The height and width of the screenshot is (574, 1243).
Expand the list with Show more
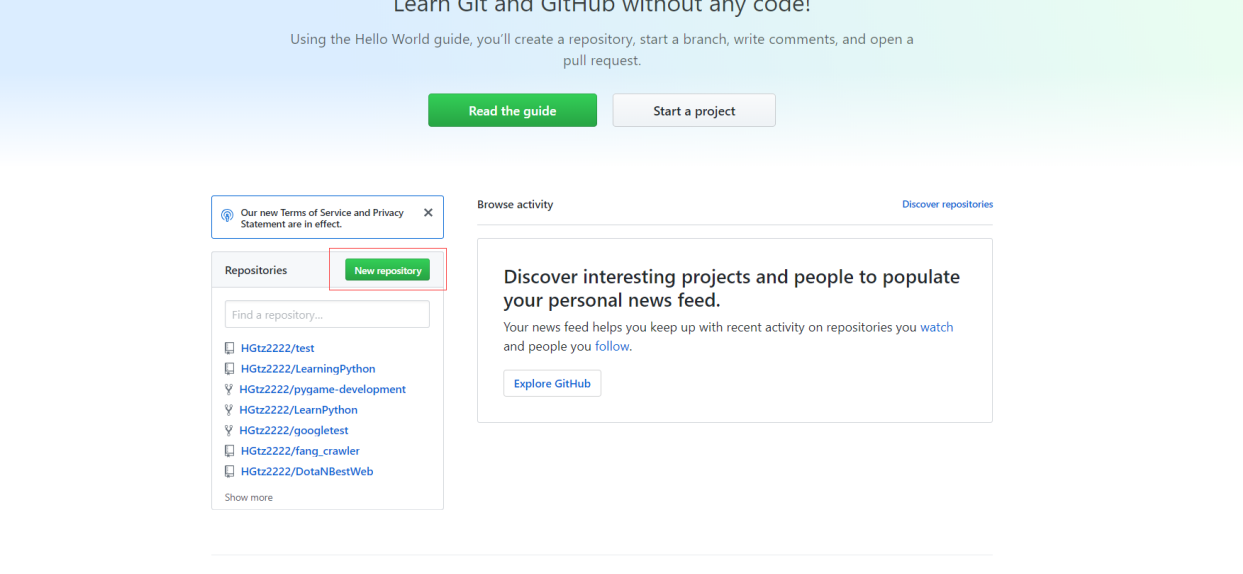click(248, 497)
